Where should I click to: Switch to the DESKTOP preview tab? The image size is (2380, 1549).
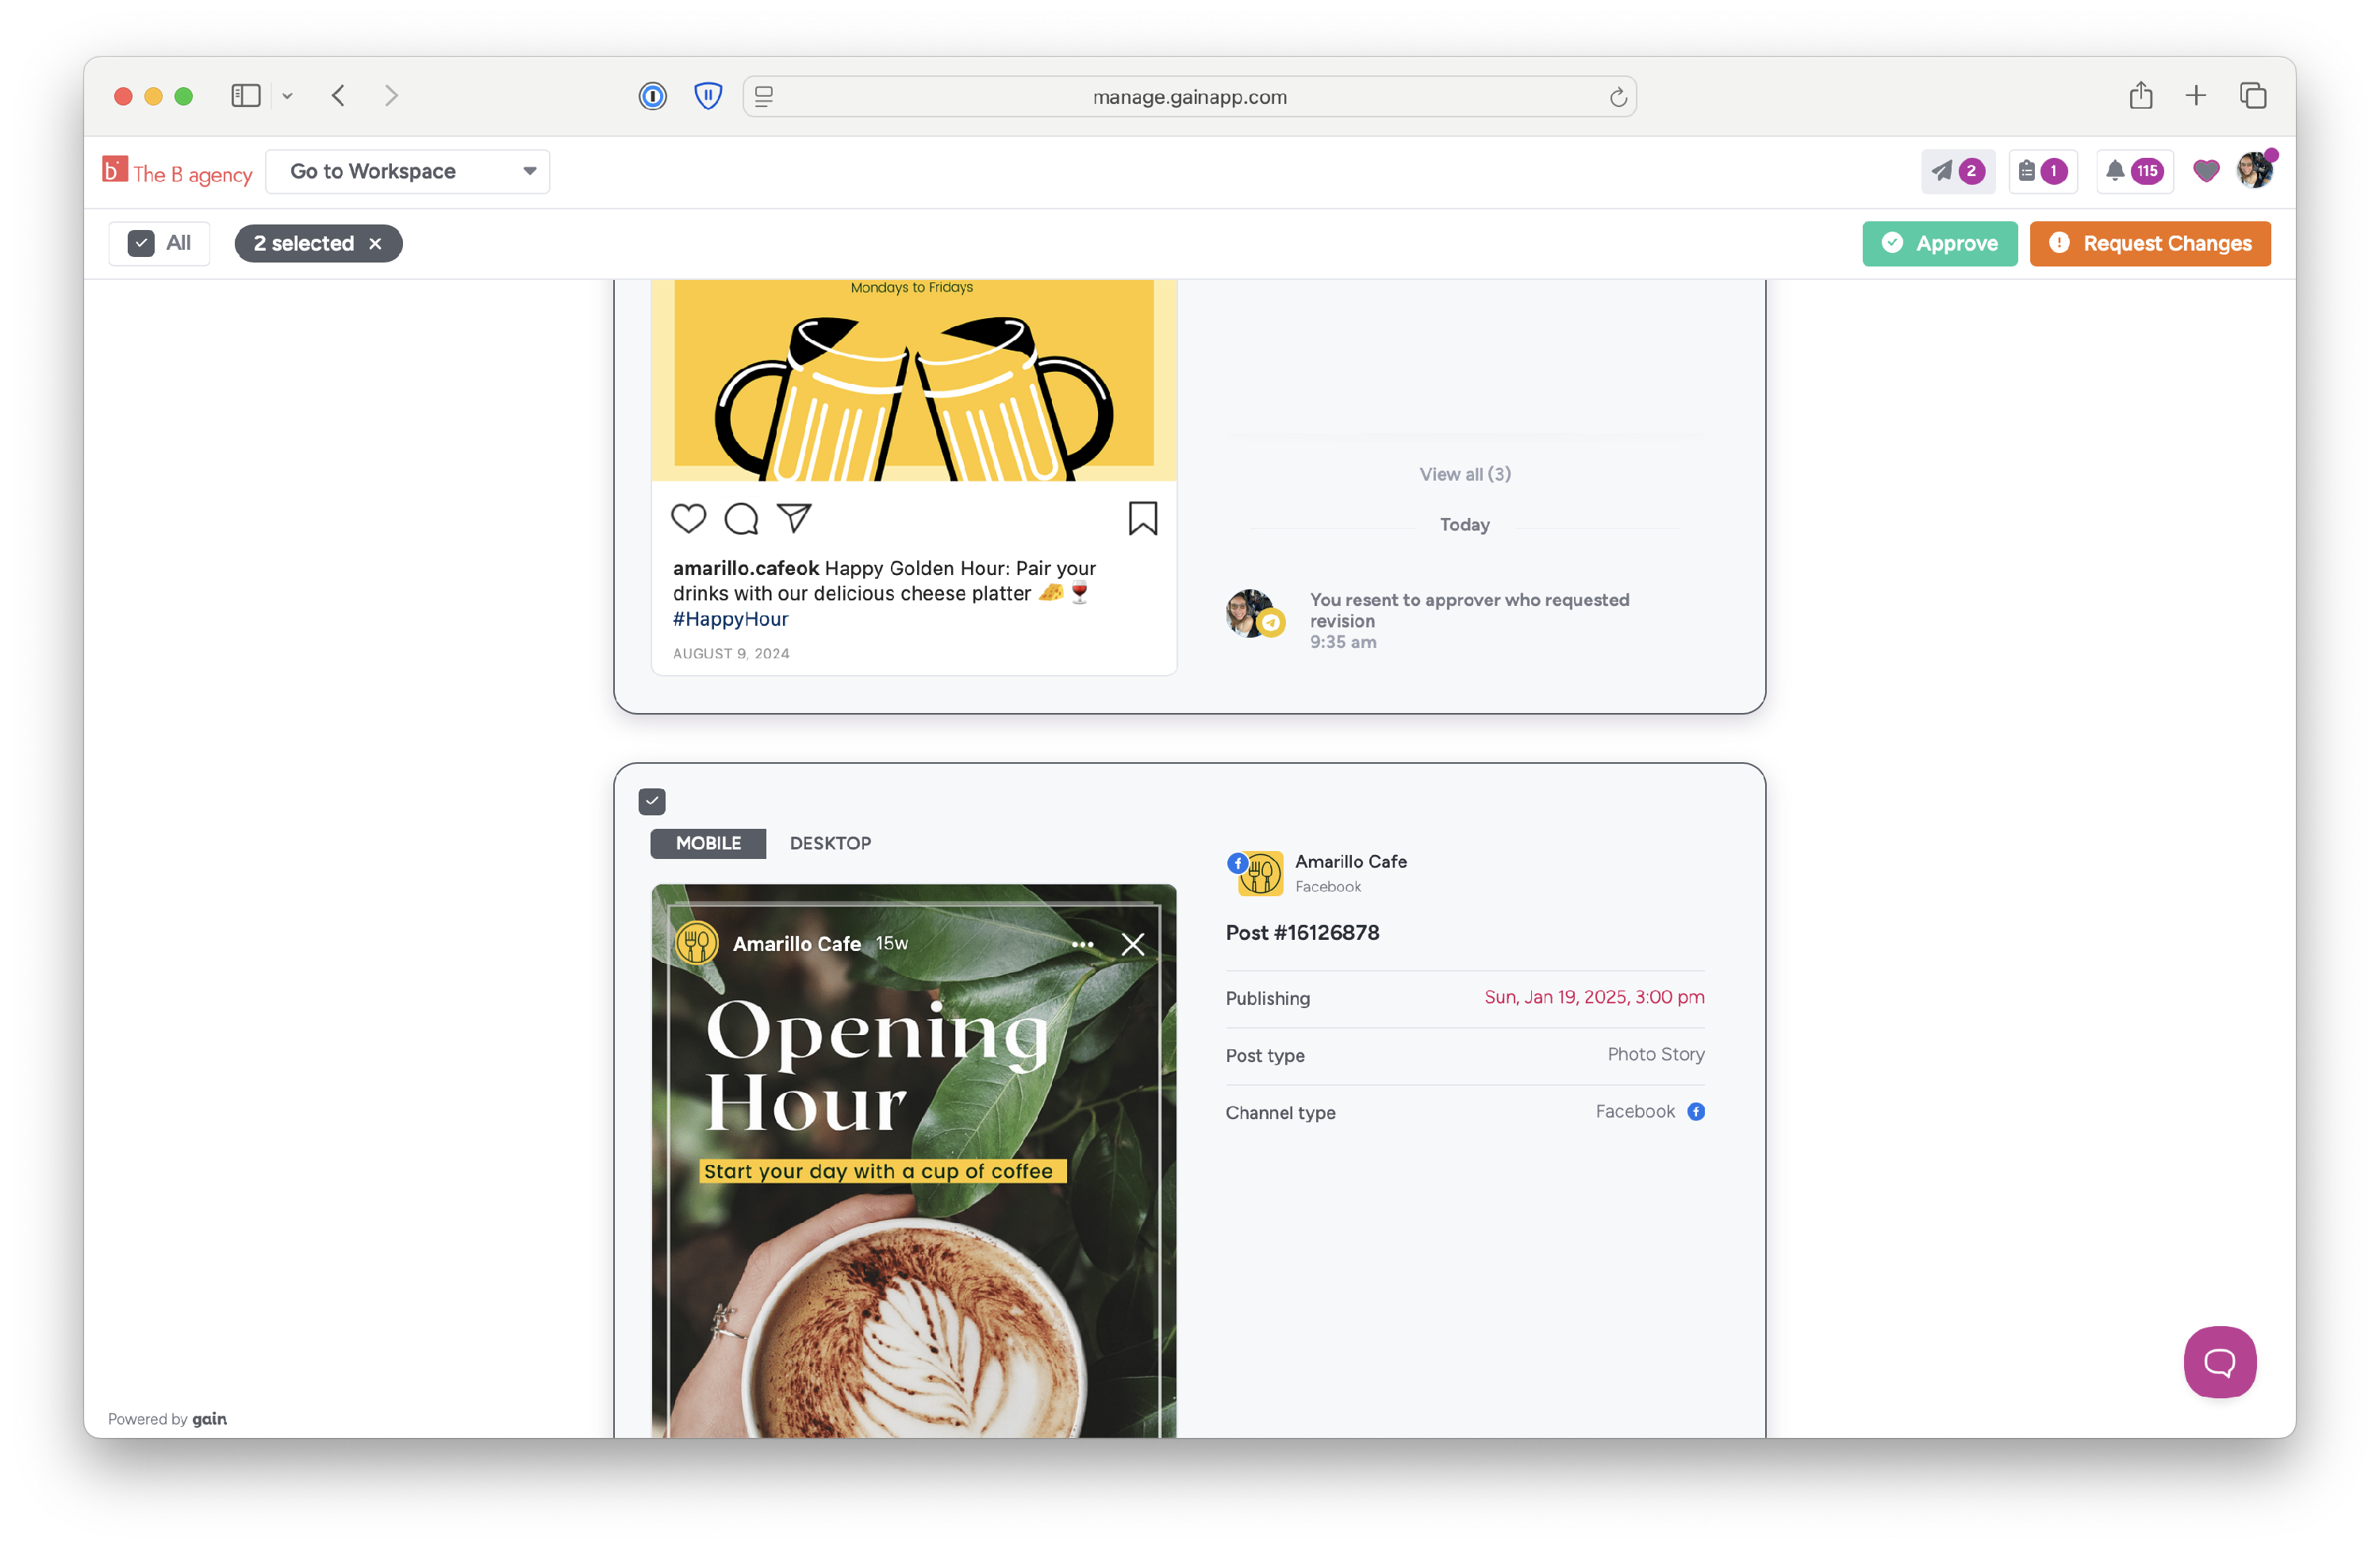click(x=829, y=843)
